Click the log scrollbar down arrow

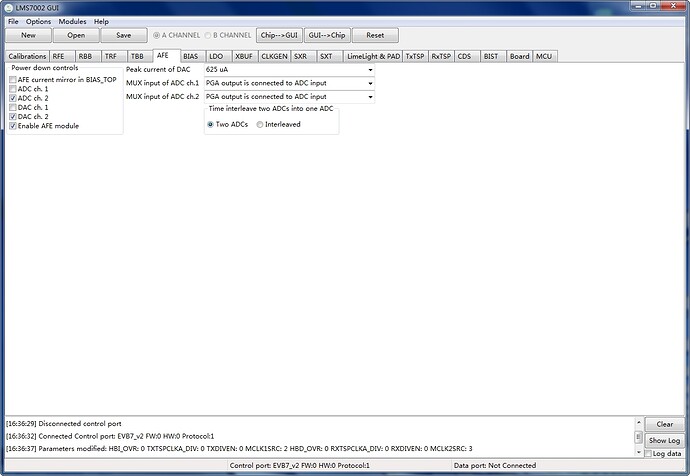639,452
